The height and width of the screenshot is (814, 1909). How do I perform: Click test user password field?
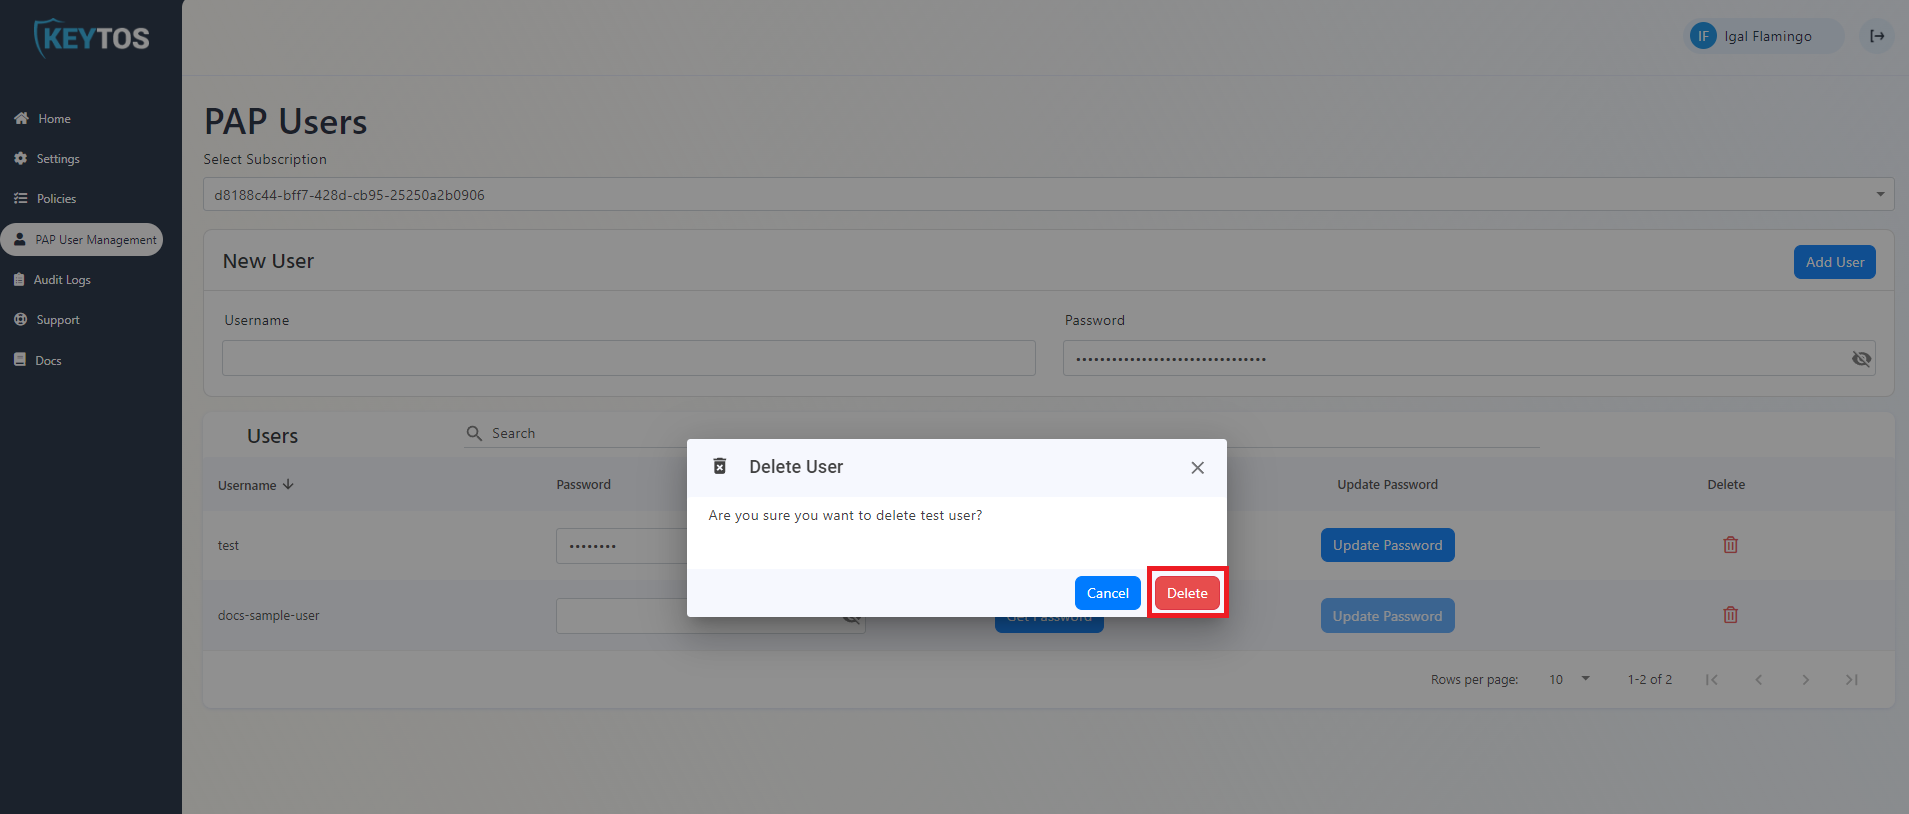coord(620,546)
